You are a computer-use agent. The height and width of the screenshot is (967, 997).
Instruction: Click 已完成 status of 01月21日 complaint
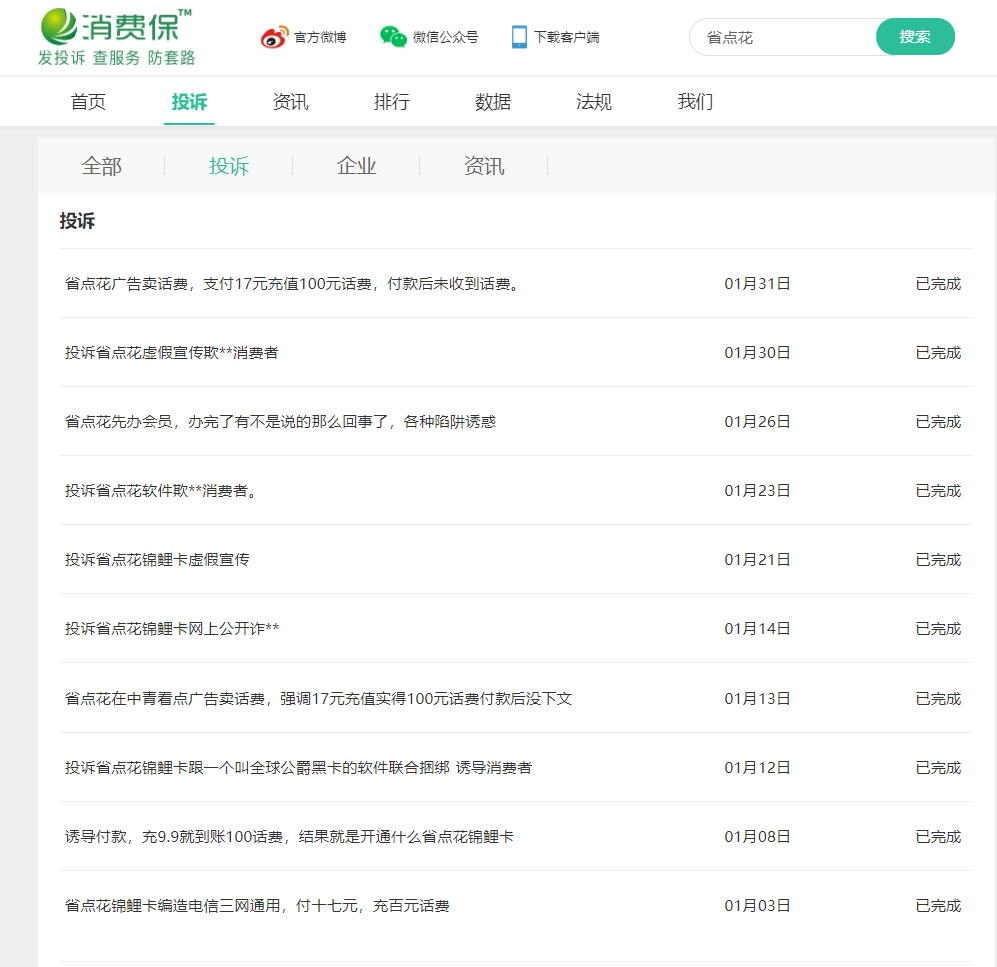coord(938,559)
